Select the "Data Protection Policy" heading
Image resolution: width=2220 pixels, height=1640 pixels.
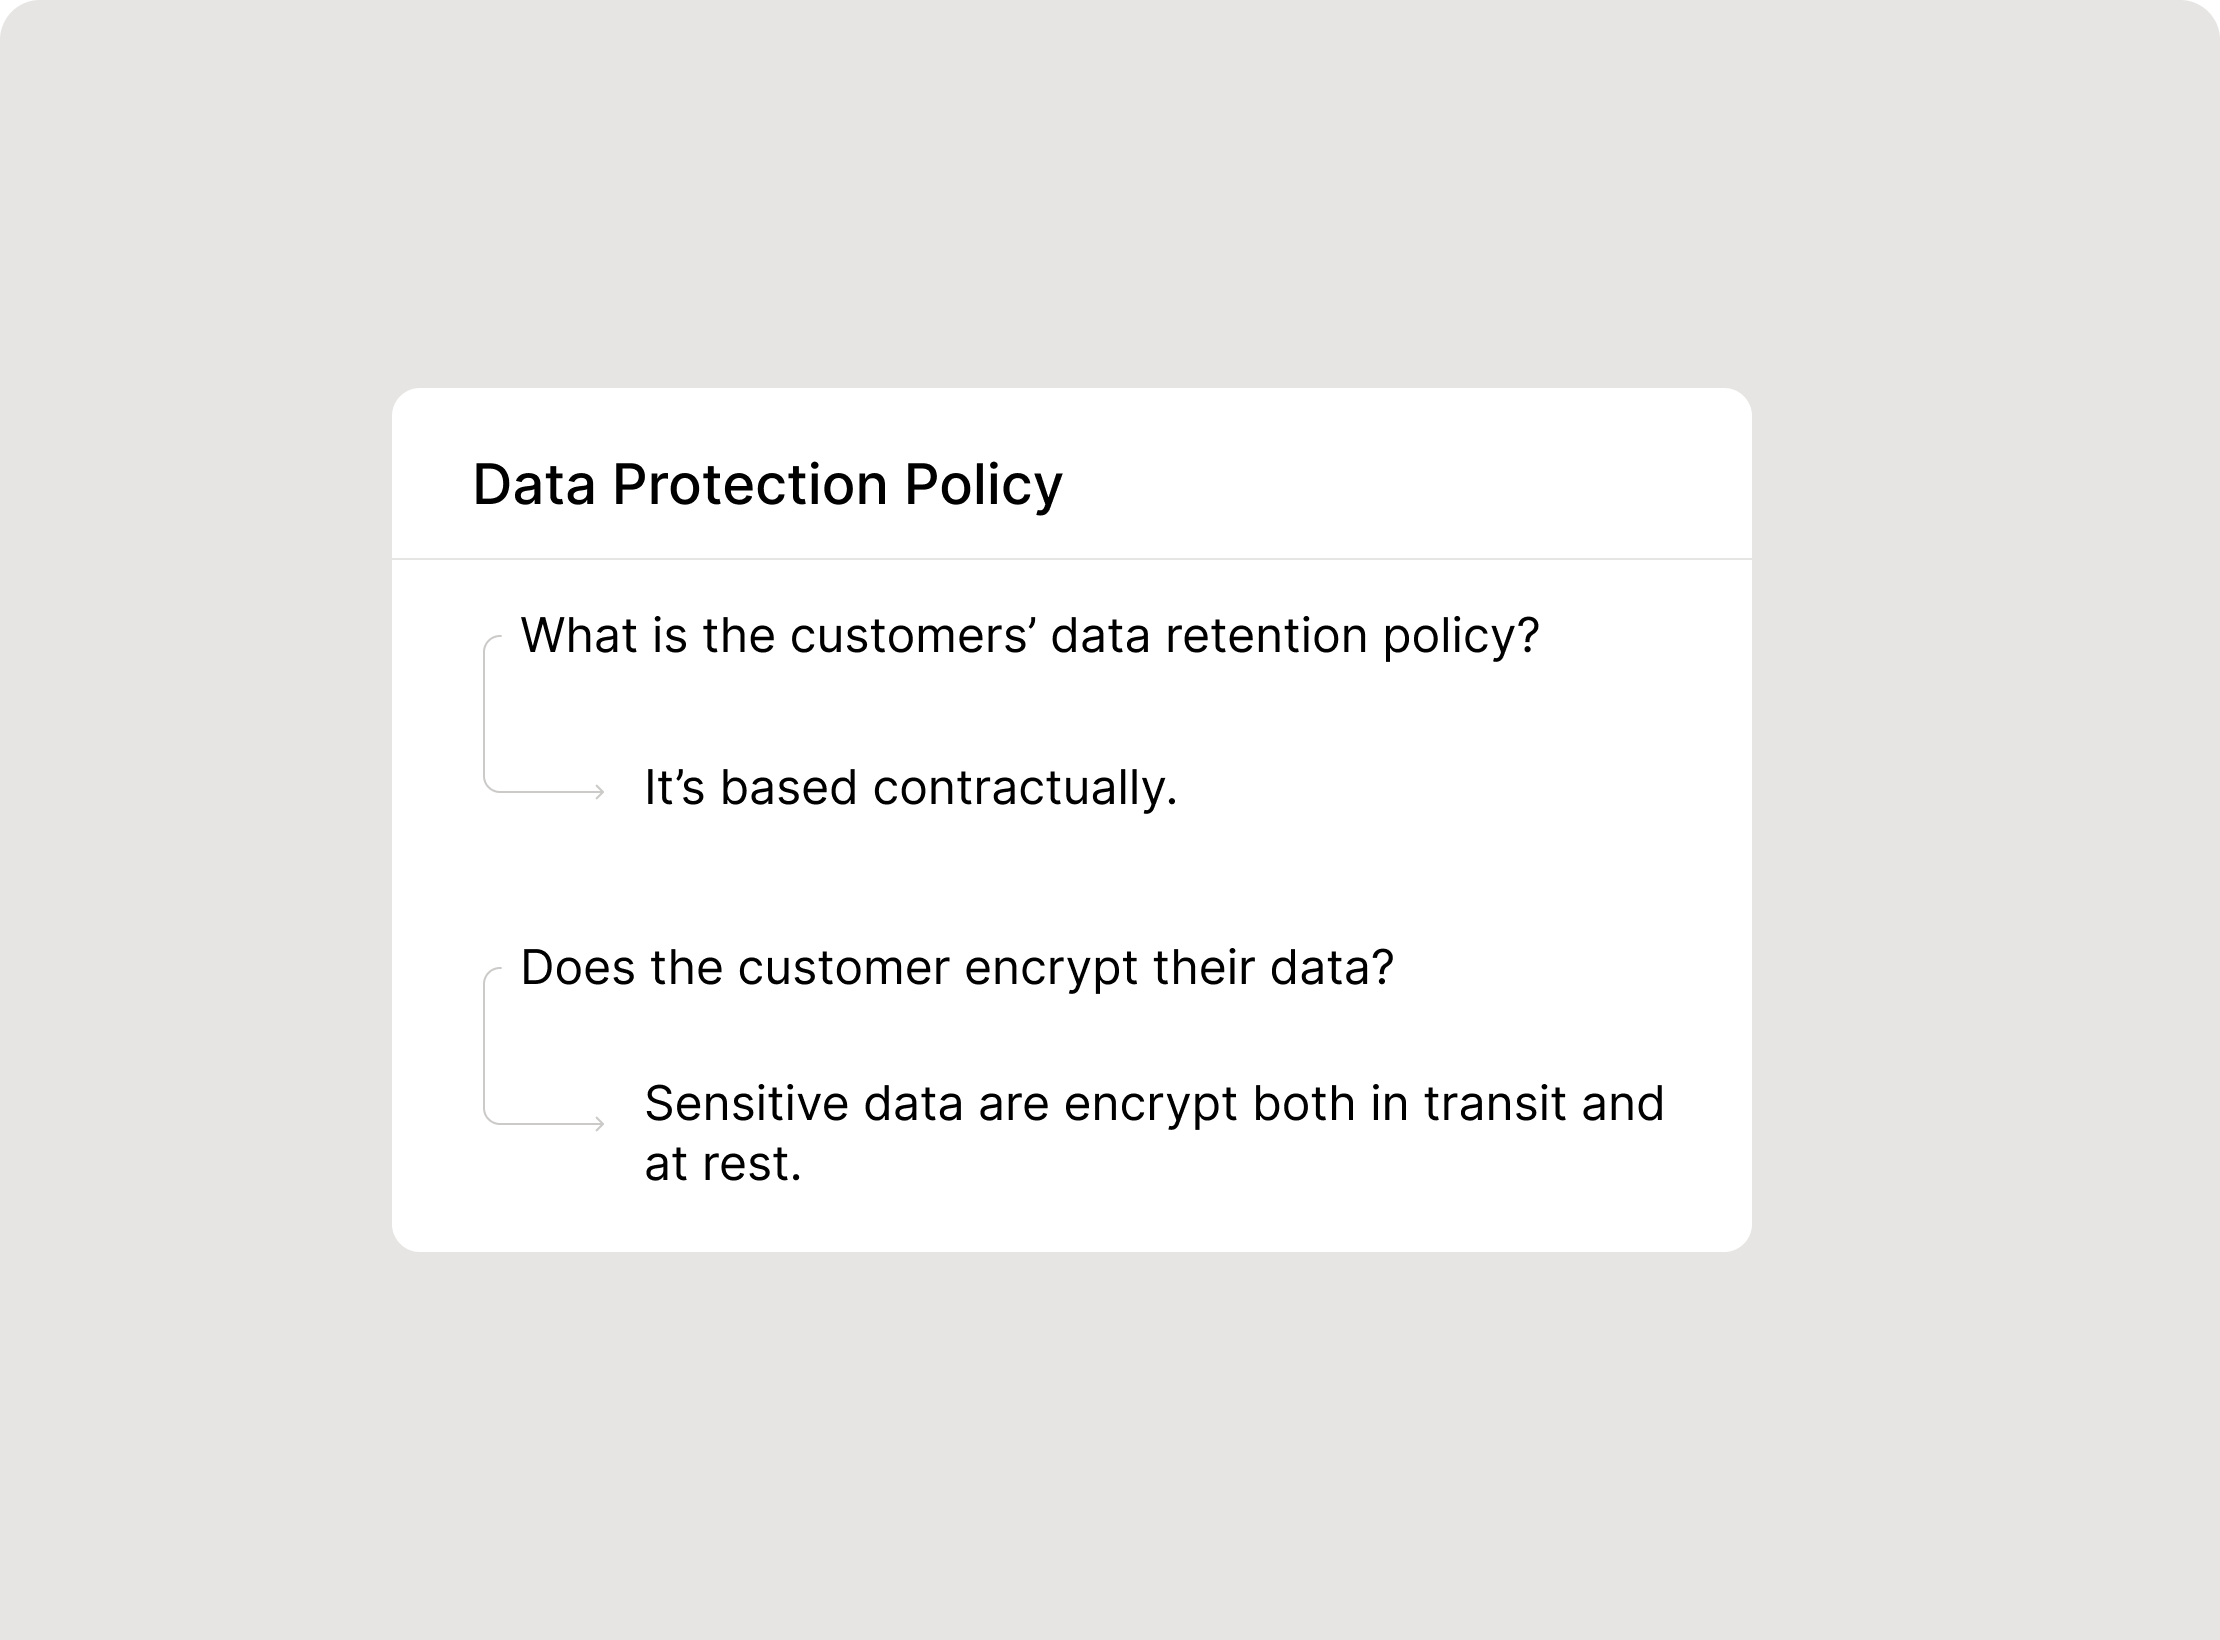pos(767,485)
